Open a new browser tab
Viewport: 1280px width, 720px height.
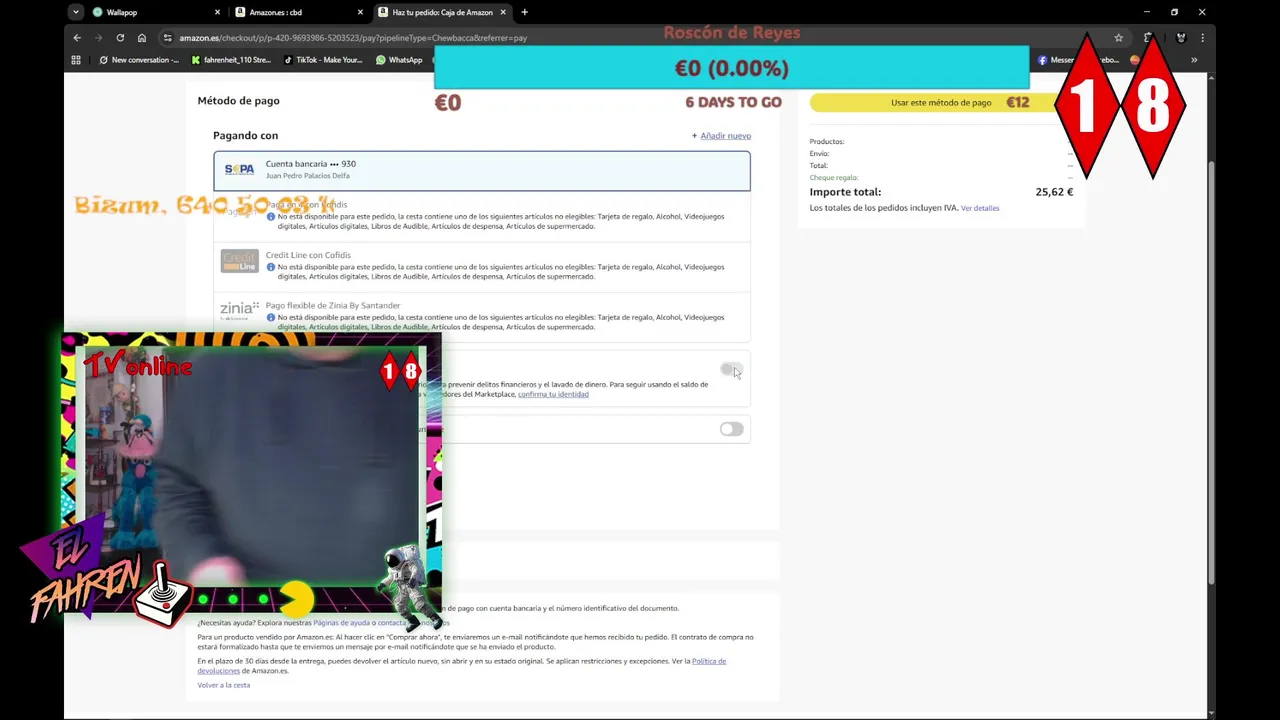point(524,12)
